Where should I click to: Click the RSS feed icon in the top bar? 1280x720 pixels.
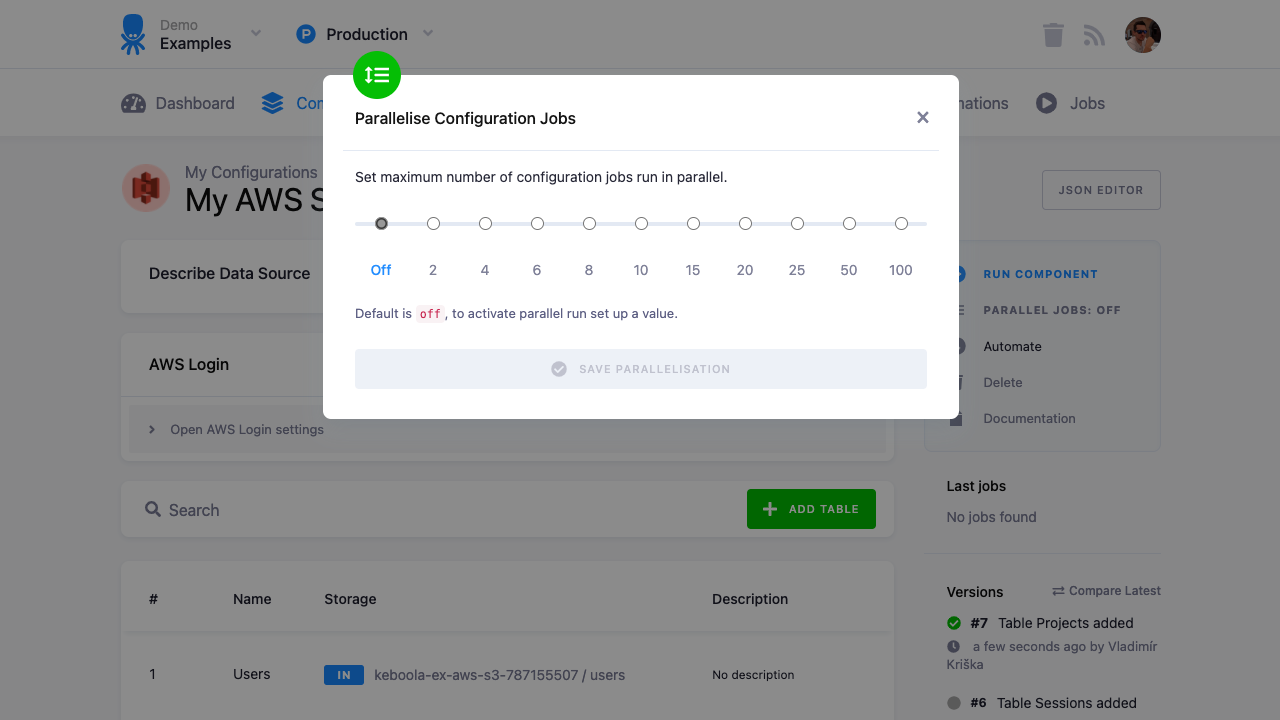pos(1094,34)
